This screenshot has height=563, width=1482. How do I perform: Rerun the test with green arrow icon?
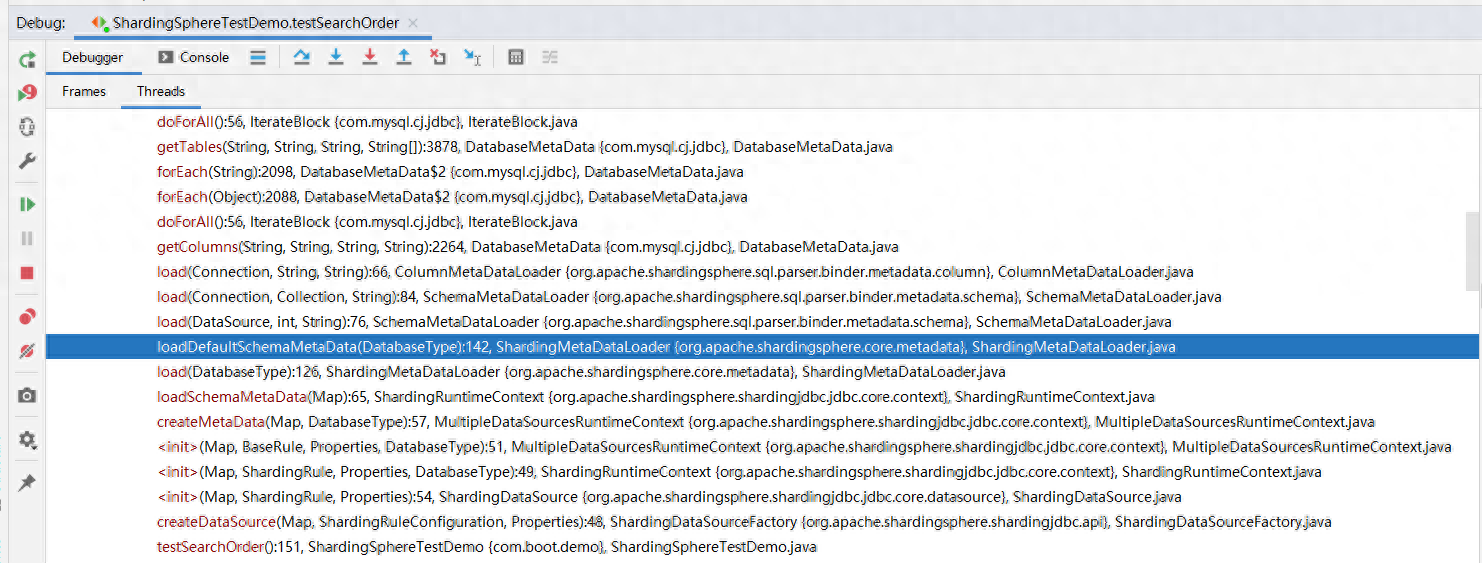(x=27, y=60)
